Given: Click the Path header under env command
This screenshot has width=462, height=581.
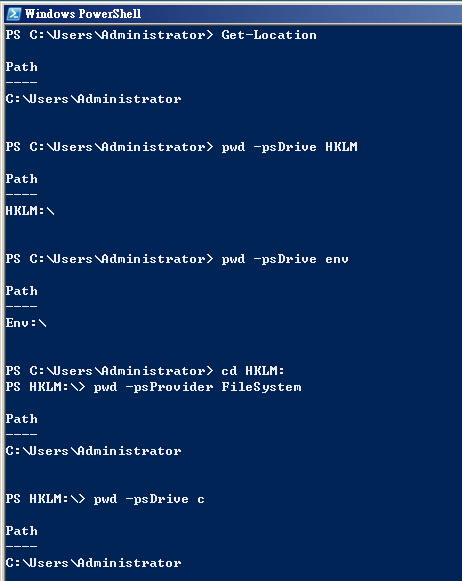Looking at the screenshot, I should pos(21,291).
